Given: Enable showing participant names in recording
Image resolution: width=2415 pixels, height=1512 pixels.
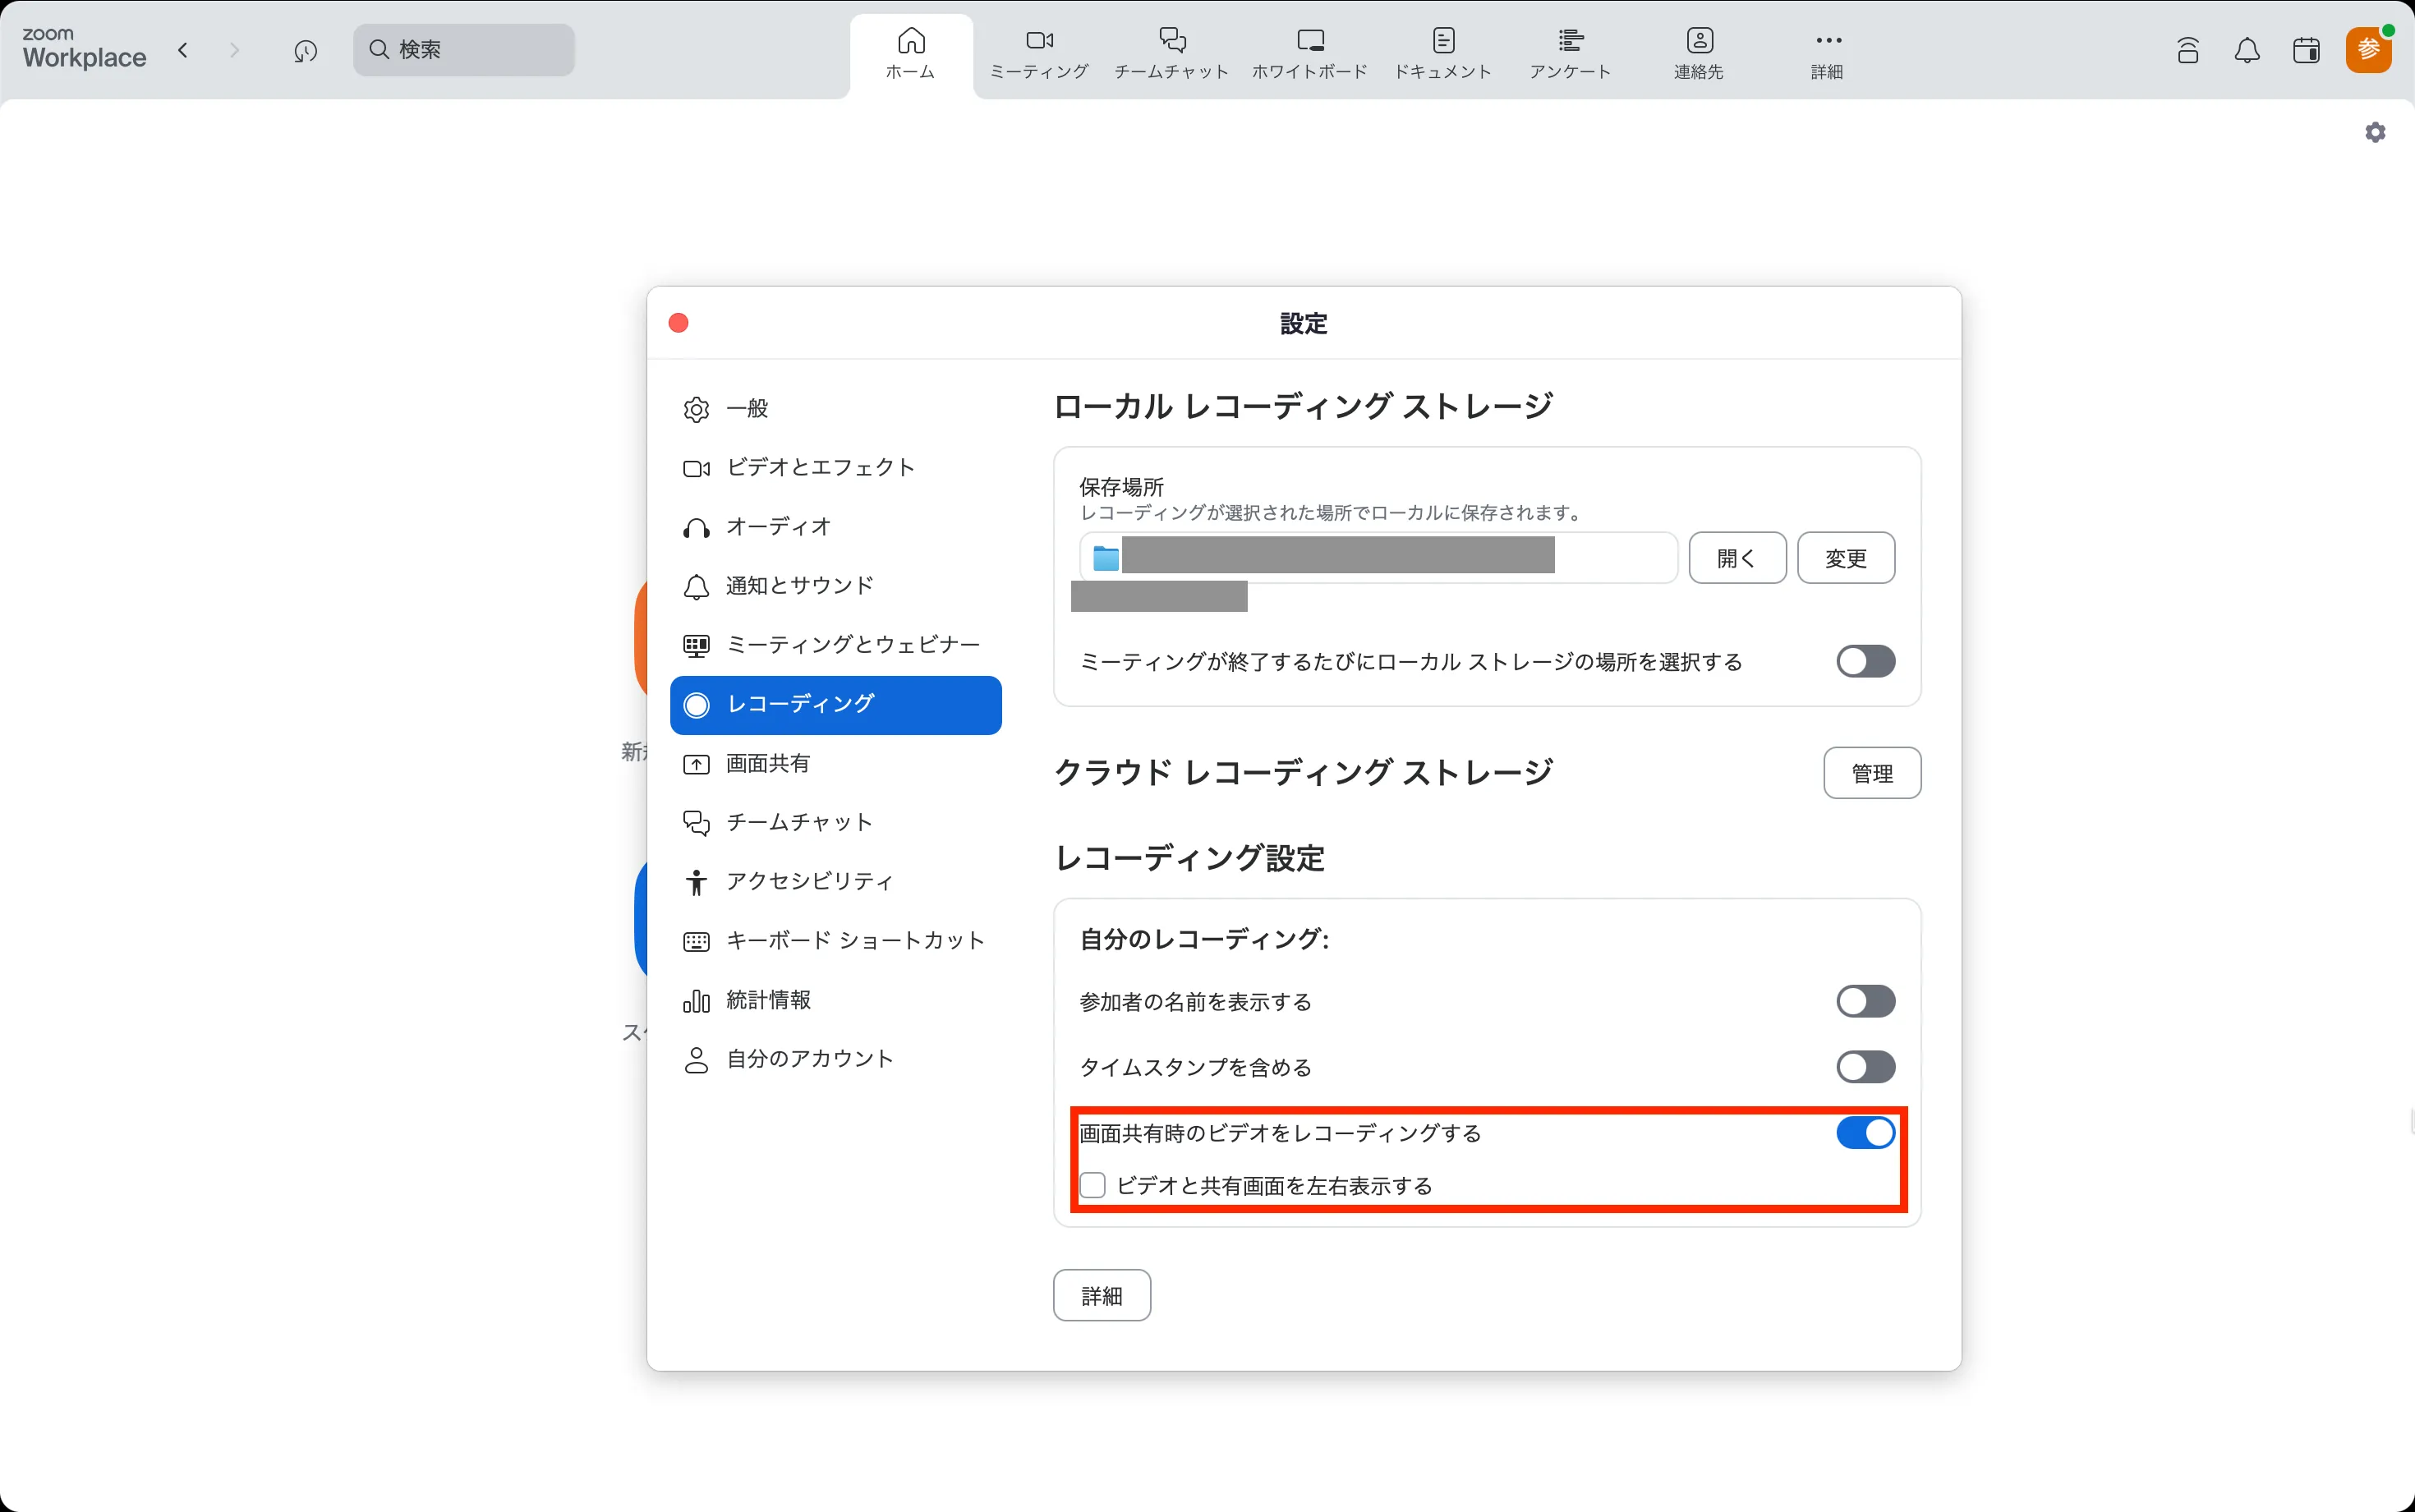Looking at the screenshot, I should click(x=1864, y=1001).
